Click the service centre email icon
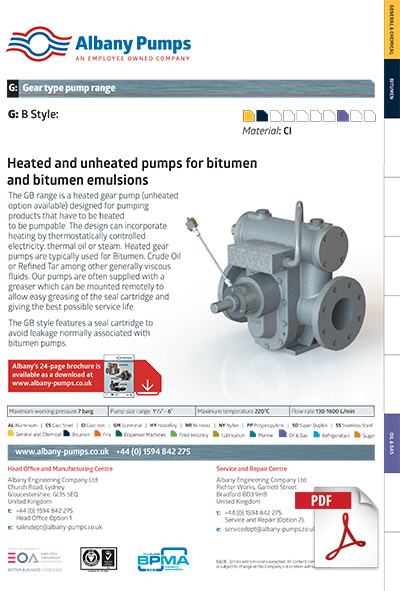Viewport: 400px width, 591px height. (219, 530)
